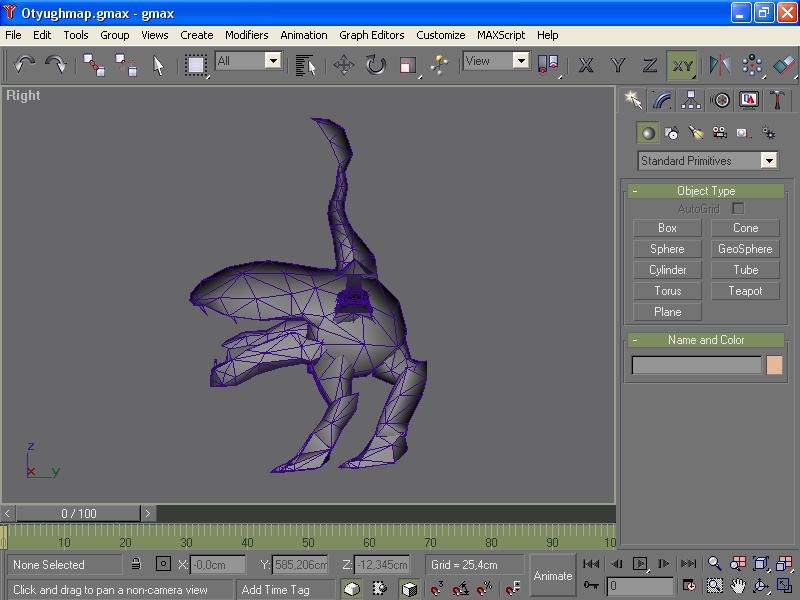
Task: Click the Animate button
Action: coord(552,576)
